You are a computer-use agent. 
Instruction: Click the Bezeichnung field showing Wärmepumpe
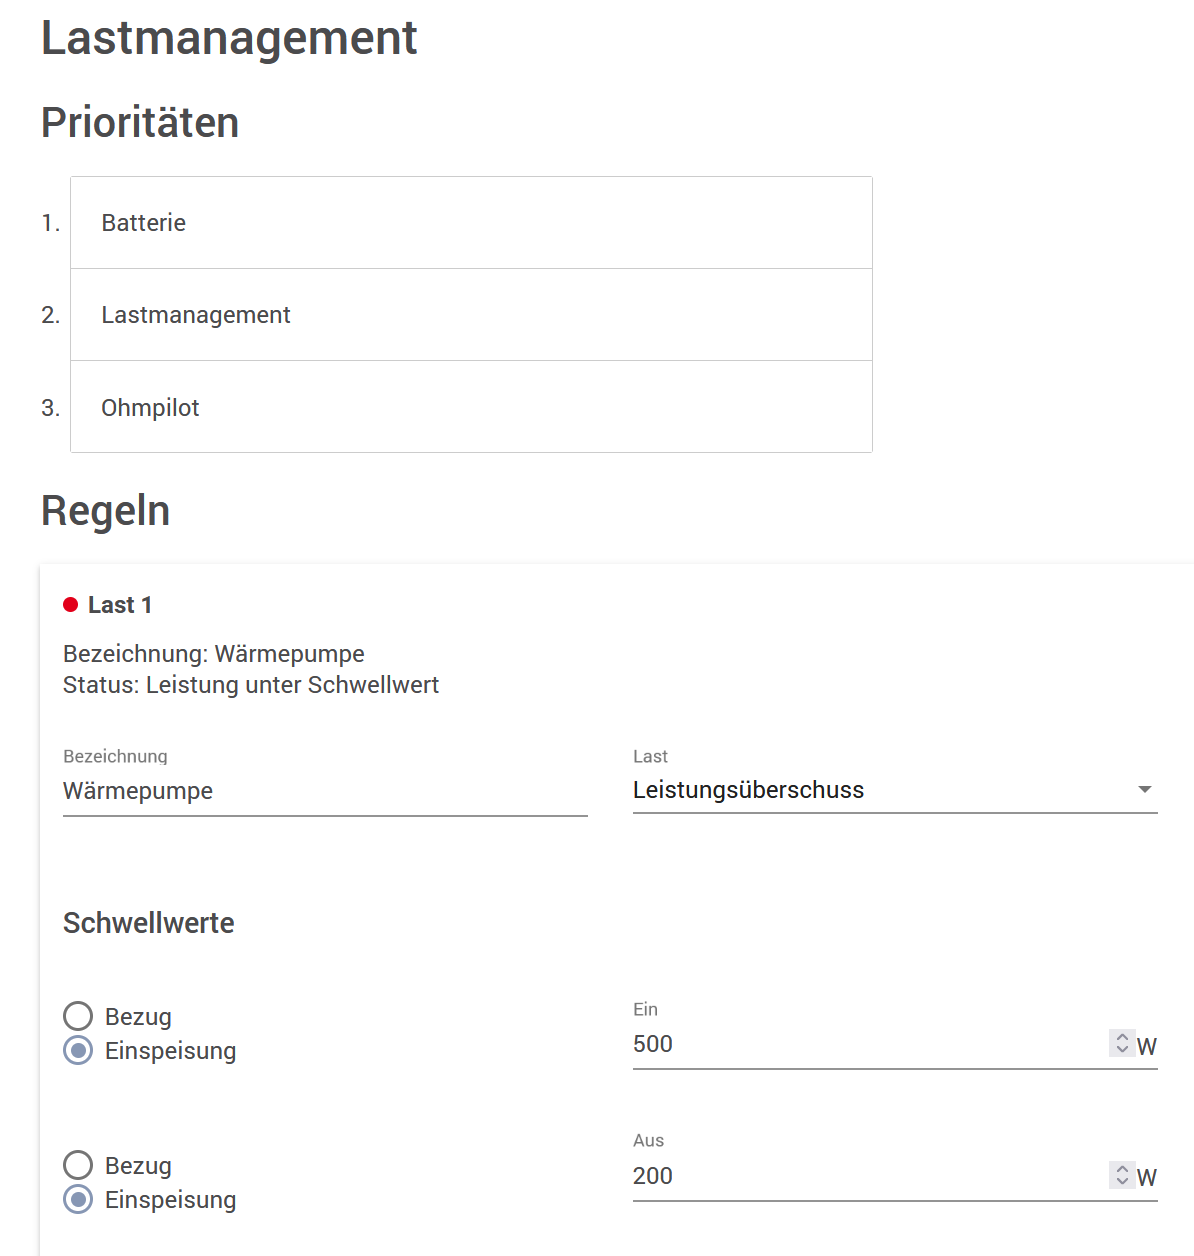[324, 791]
